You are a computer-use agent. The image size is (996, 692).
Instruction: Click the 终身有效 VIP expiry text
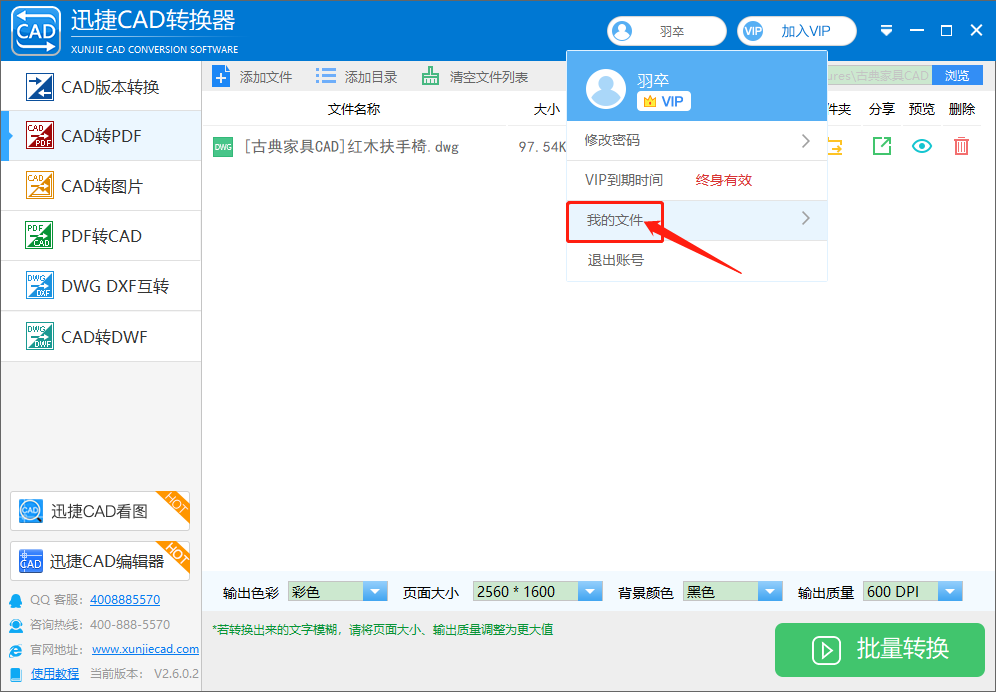point(723,180)
